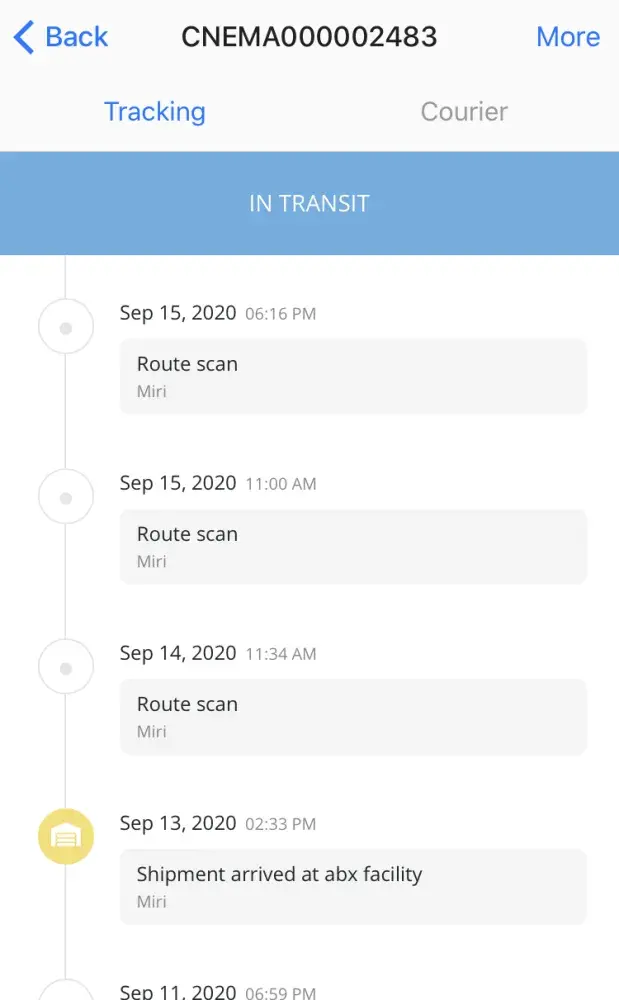
Task: Open the Sep 14 Route scan card
Action: pyautogui.click(x=353, y=716)
